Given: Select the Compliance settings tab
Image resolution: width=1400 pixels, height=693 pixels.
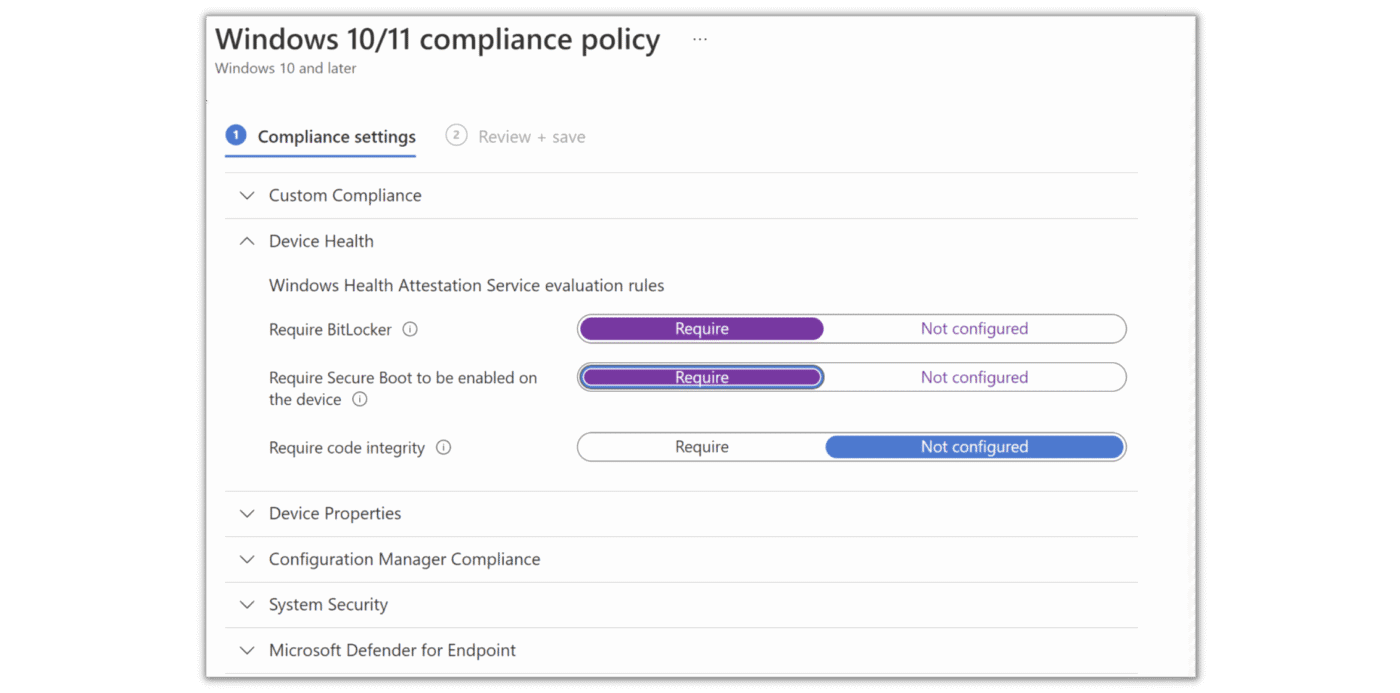Looking at the screenshot, I should [x=336, y=137].
